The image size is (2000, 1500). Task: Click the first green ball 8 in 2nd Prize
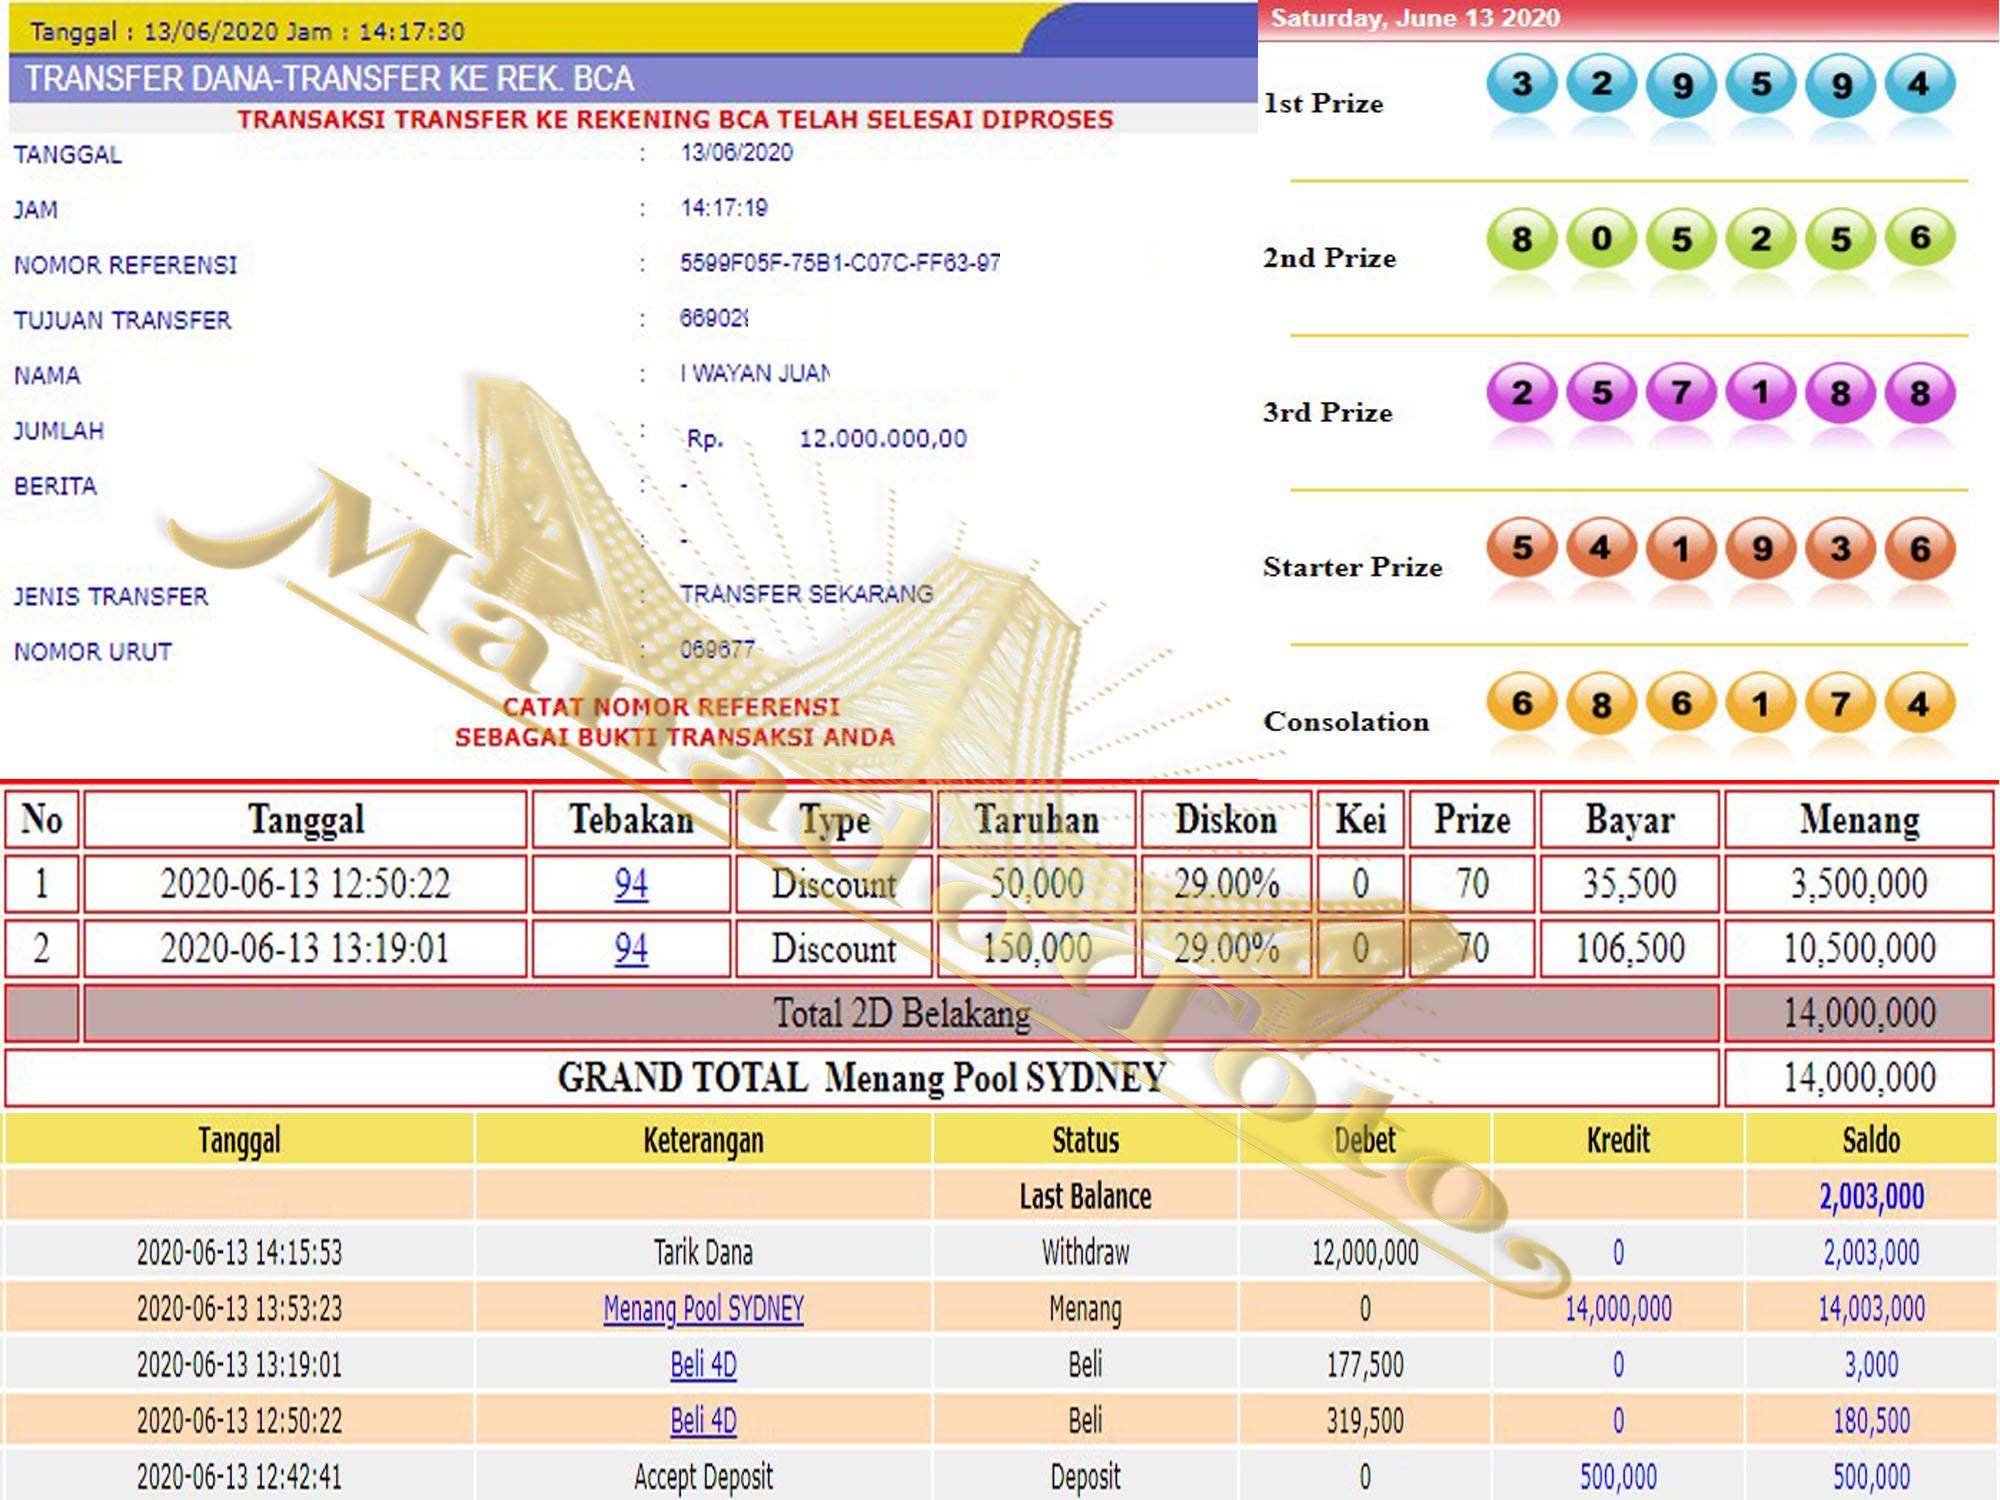pyautogui.click(x=1521, y=239)
